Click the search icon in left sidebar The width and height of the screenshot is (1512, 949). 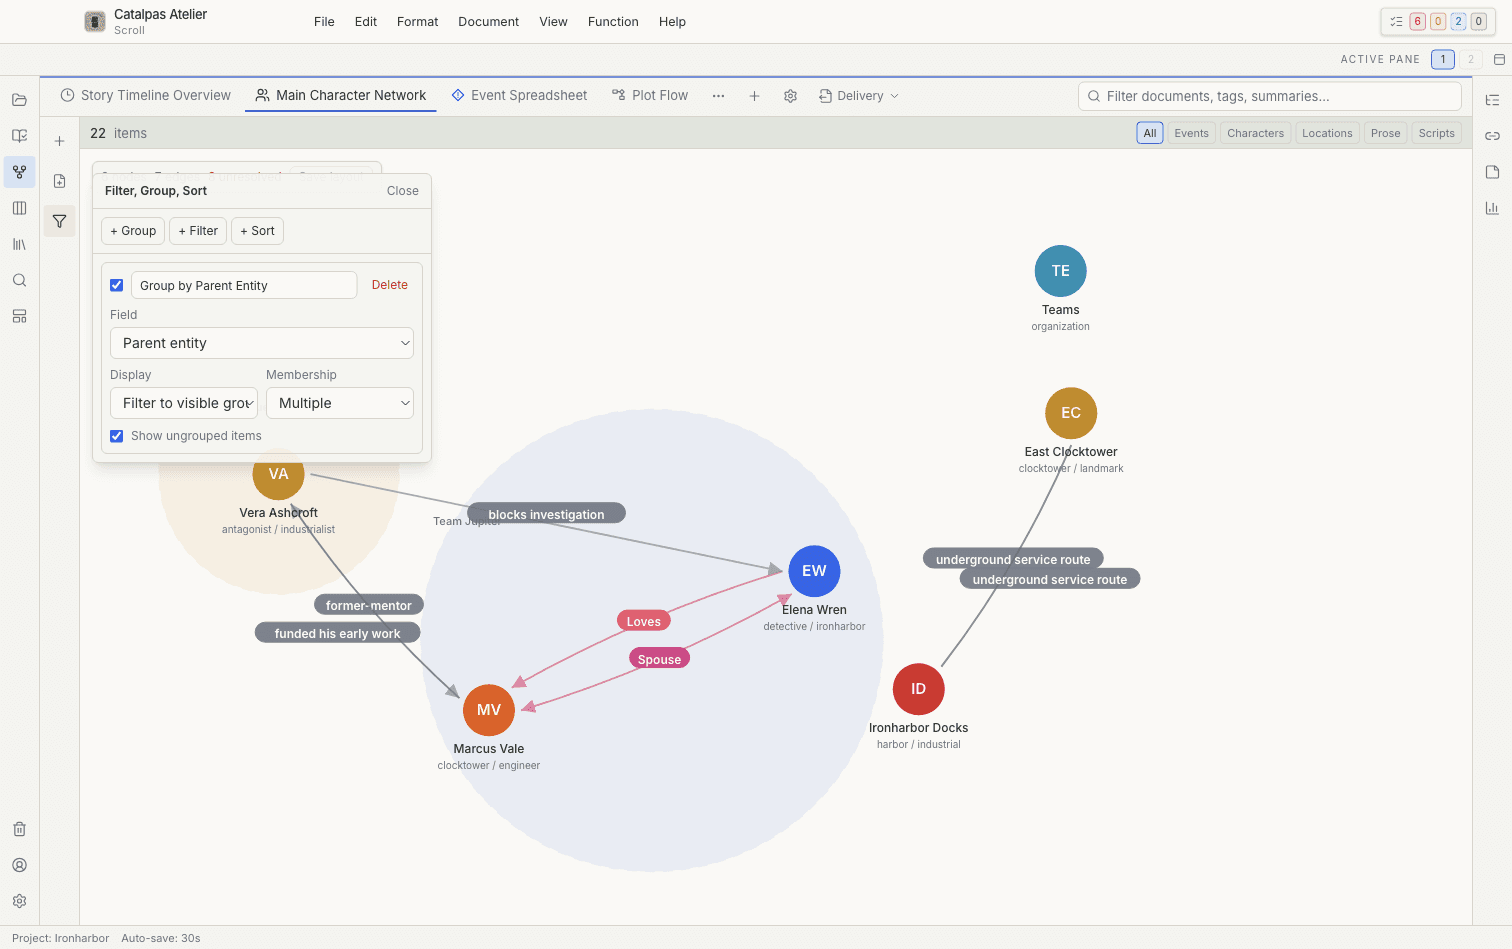(x=19, y=280)
